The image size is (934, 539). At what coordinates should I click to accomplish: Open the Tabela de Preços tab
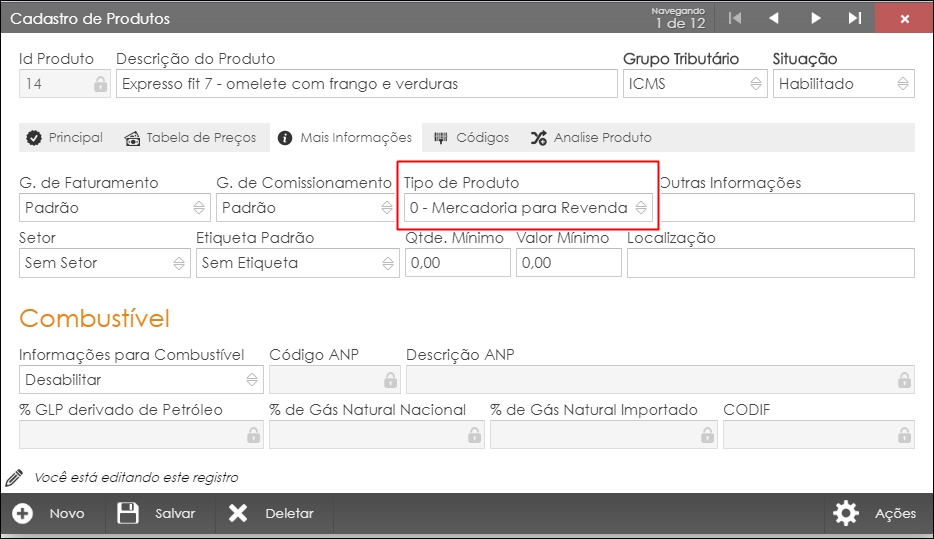(x=191, y=138)
